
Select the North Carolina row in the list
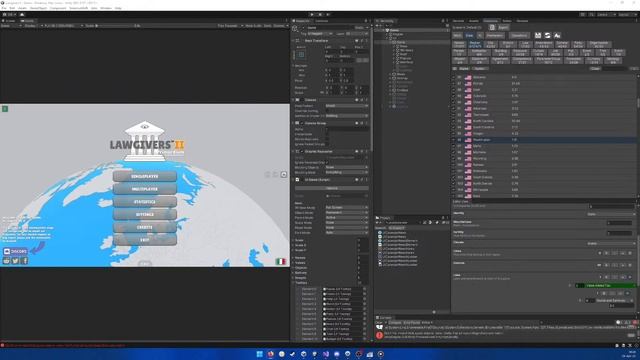[545, 121]
